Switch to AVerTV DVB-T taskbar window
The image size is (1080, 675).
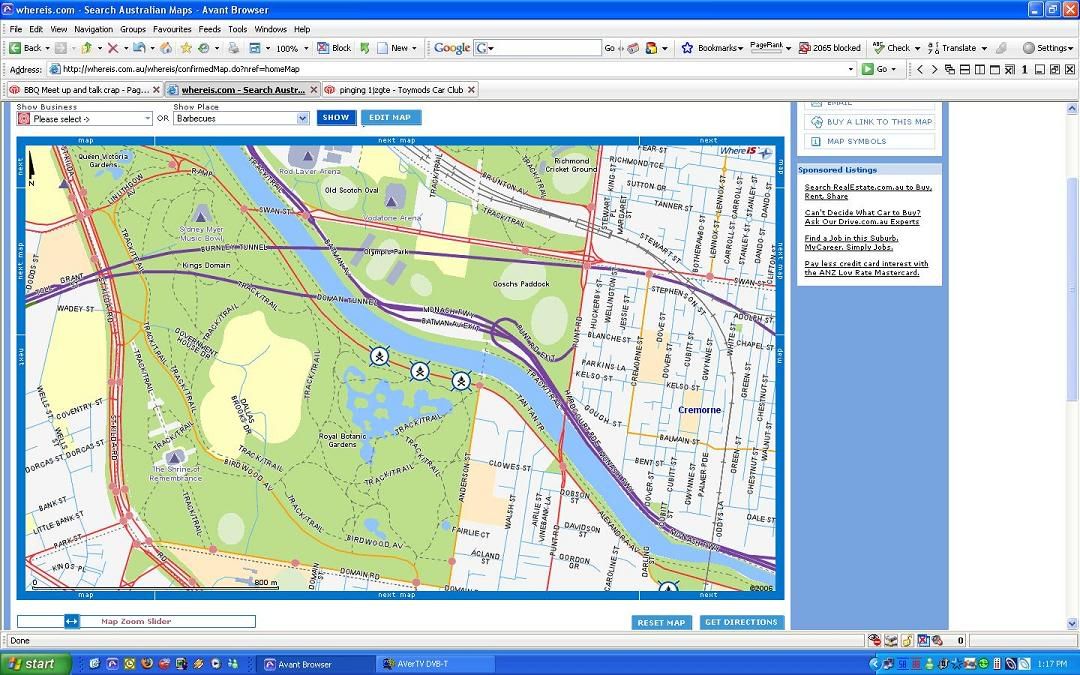(x=435, y=665)
